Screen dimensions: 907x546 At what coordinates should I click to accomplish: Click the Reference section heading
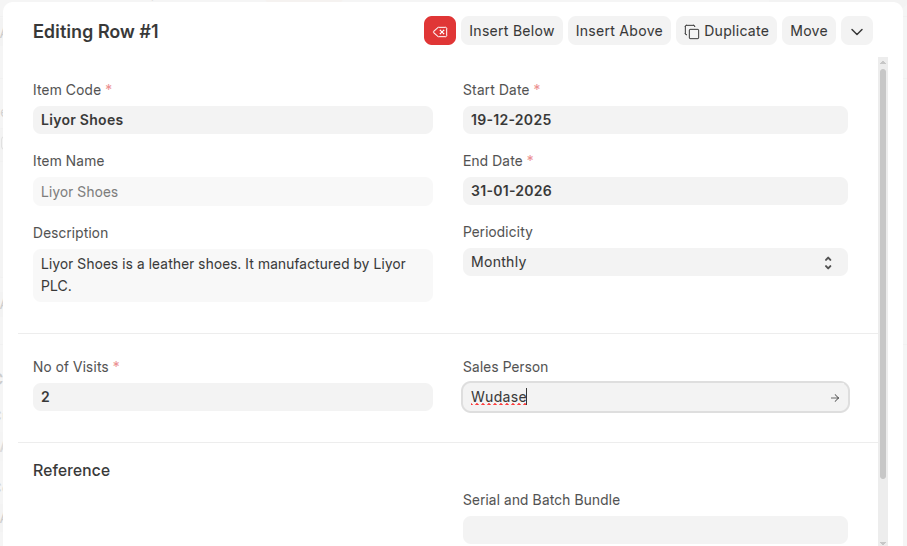[x=71, y=470]
